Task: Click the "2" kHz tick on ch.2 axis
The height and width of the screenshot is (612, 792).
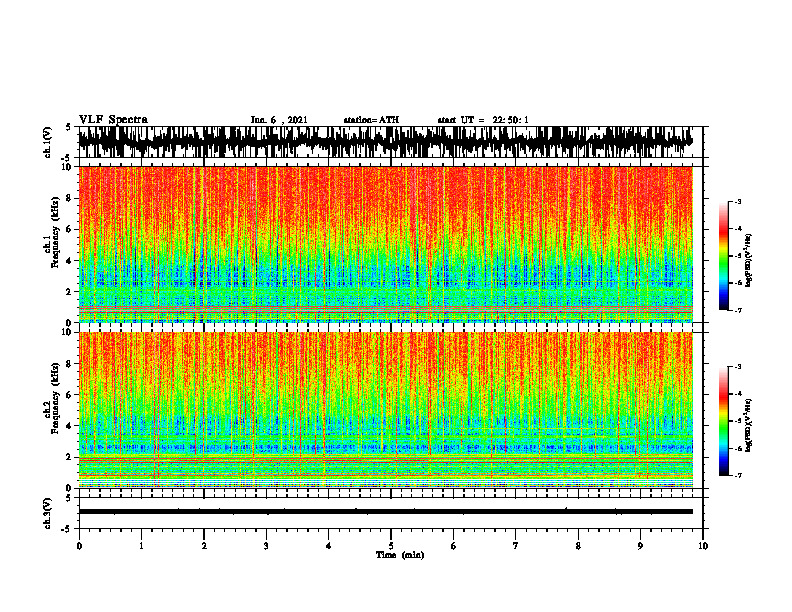Action: tap(69, 457)
